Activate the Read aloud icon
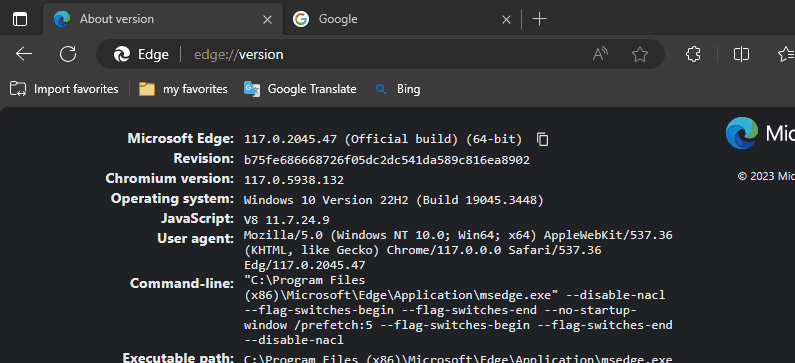 pos(600,54)
